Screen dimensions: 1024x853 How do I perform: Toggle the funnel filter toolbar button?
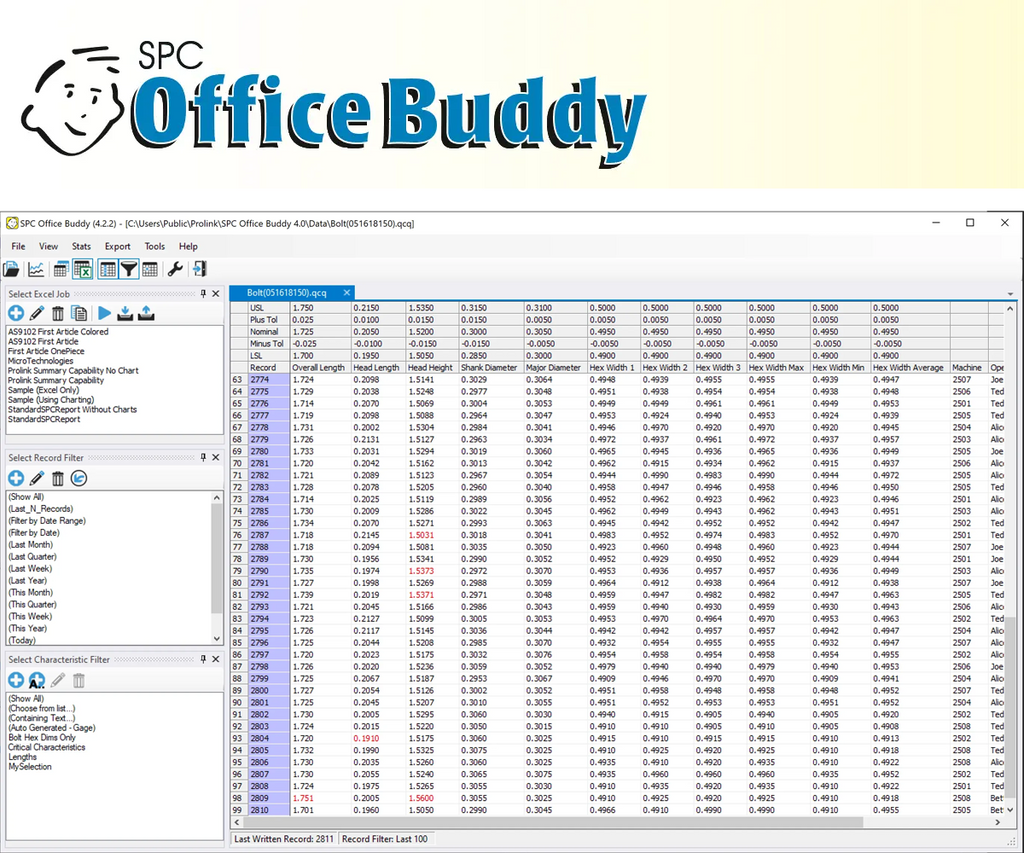[129, 269]
